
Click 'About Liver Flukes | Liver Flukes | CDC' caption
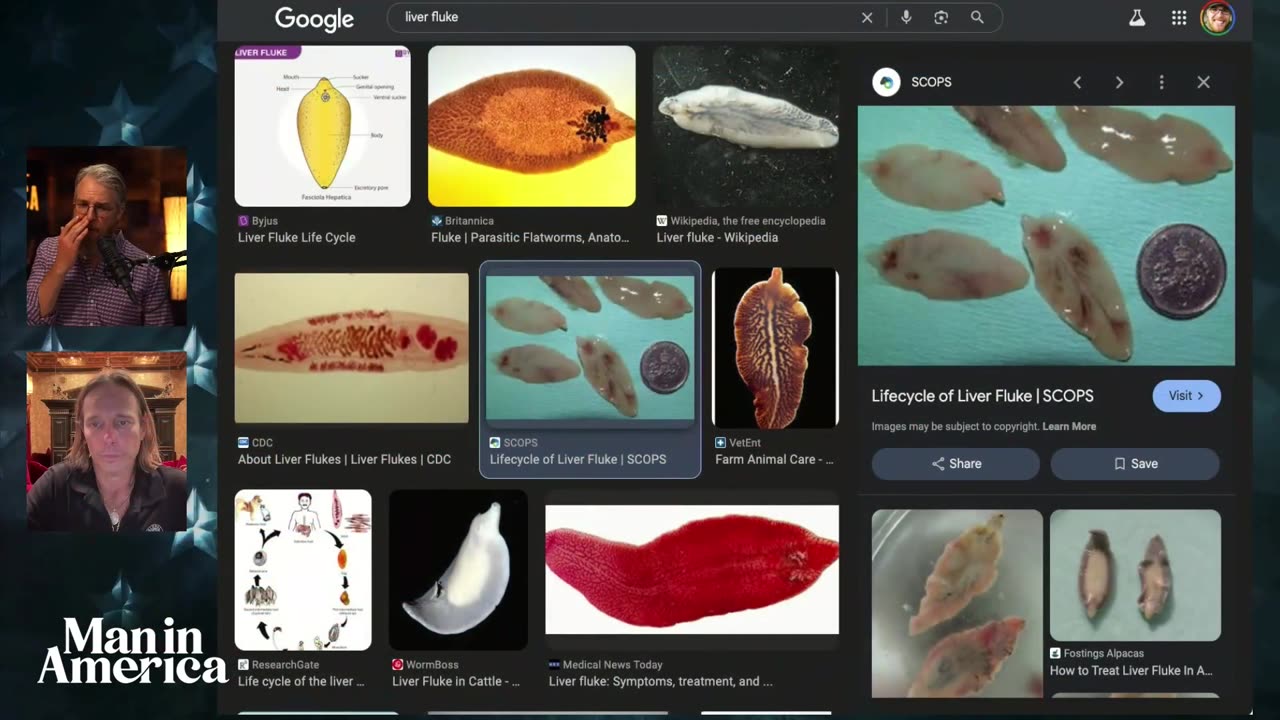[x=345, y=460]
